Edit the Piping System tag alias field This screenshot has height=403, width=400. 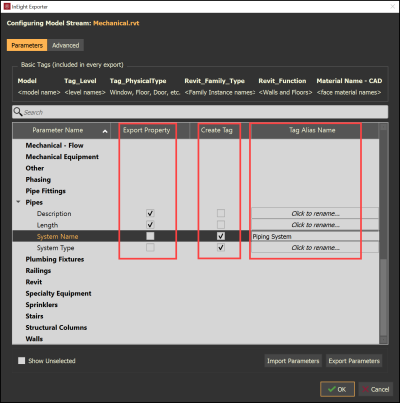point(315,236)
